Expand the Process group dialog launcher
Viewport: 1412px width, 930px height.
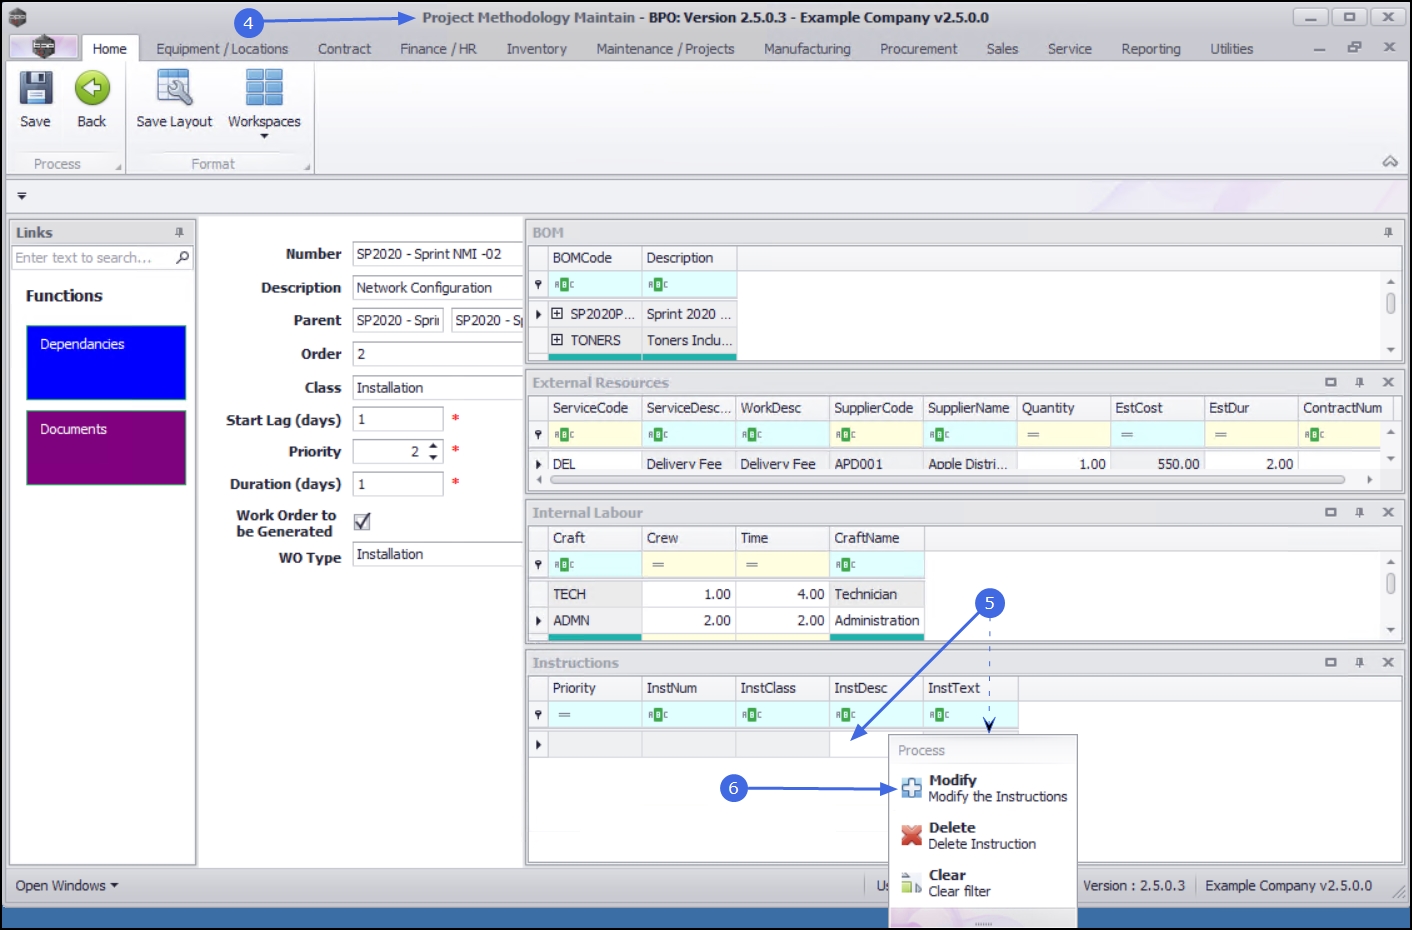click(x=118, y=167)
